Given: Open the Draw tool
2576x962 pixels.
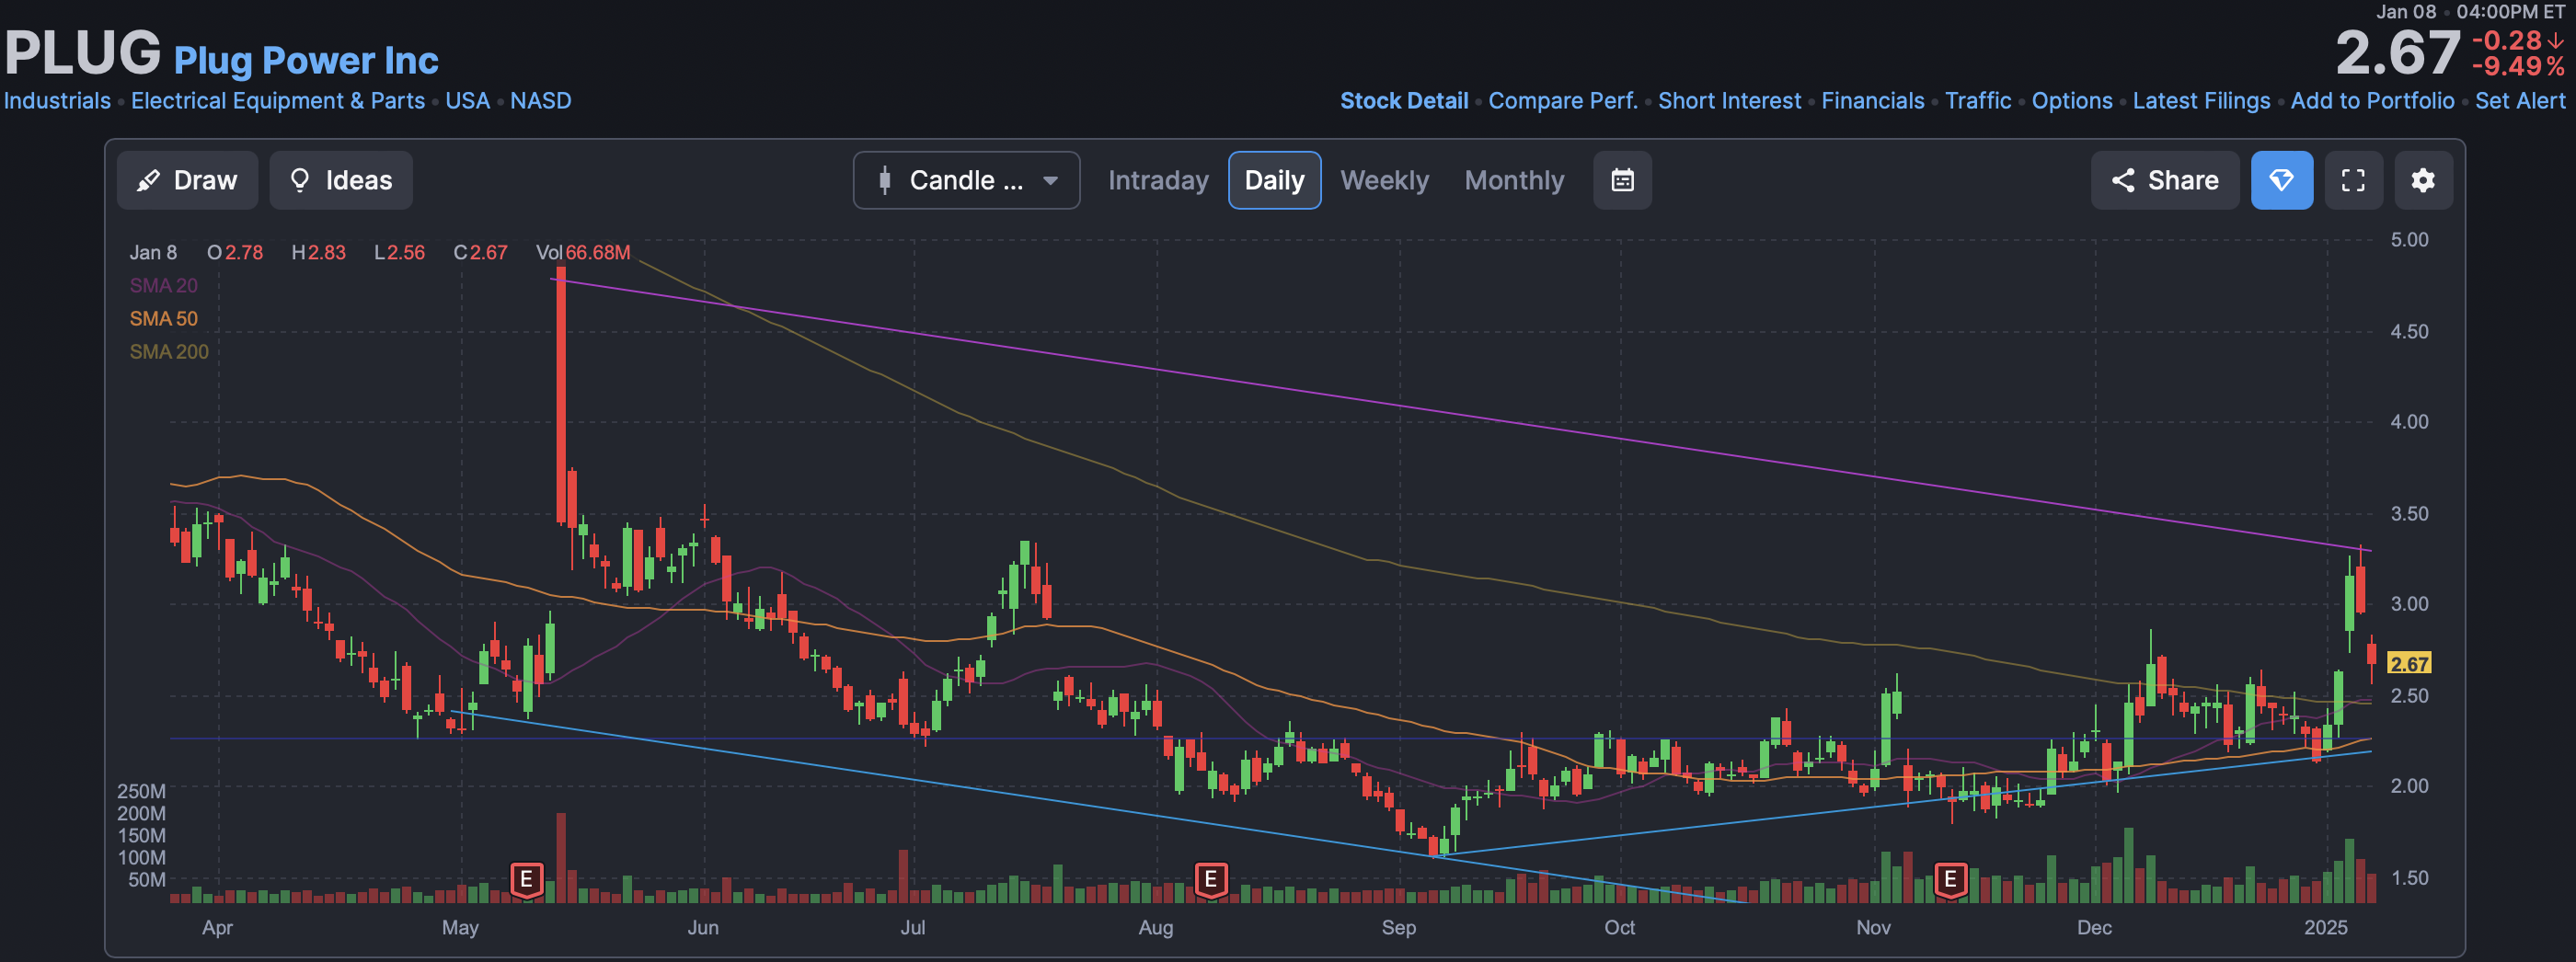Looking at the screenshot, I should pyautogui.click(x=187, y=180).
